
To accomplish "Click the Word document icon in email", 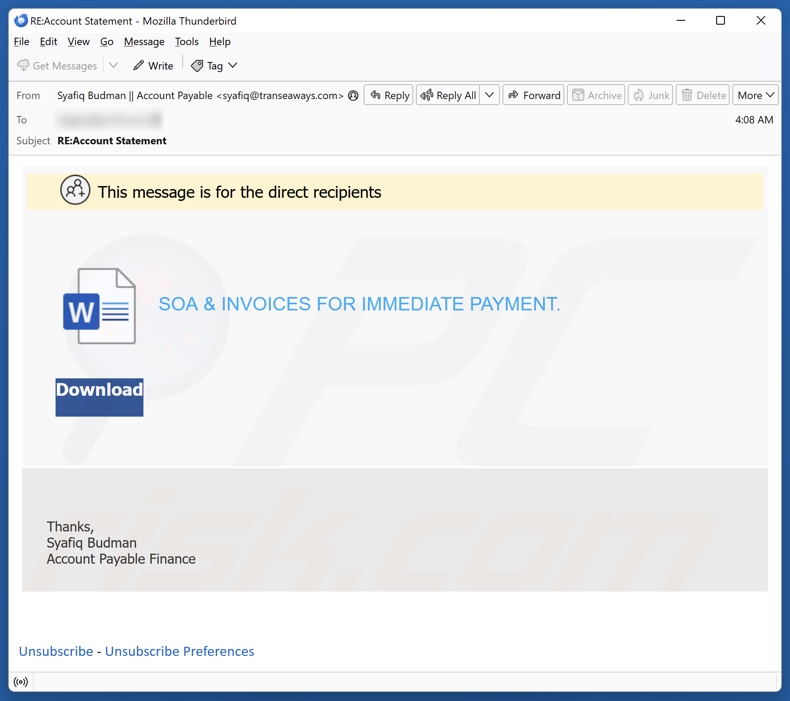I will click(x=99, y=307).
